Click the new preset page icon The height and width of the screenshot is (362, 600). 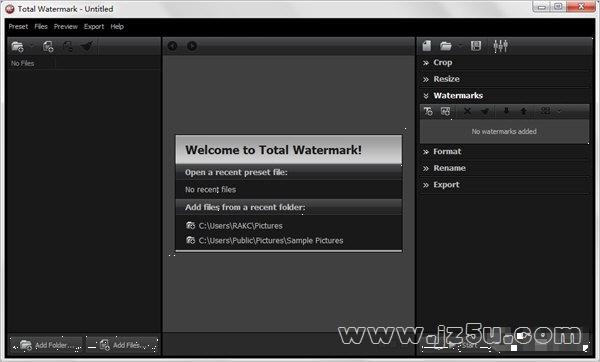(427, 46)
